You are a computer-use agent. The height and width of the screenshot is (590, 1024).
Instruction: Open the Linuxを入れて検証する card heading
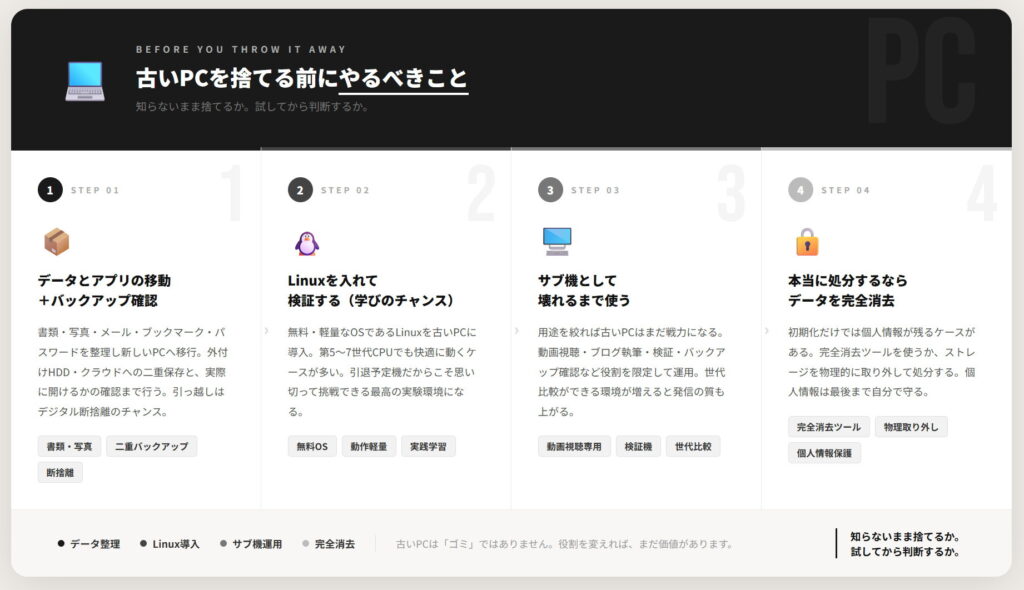point(371,290)
